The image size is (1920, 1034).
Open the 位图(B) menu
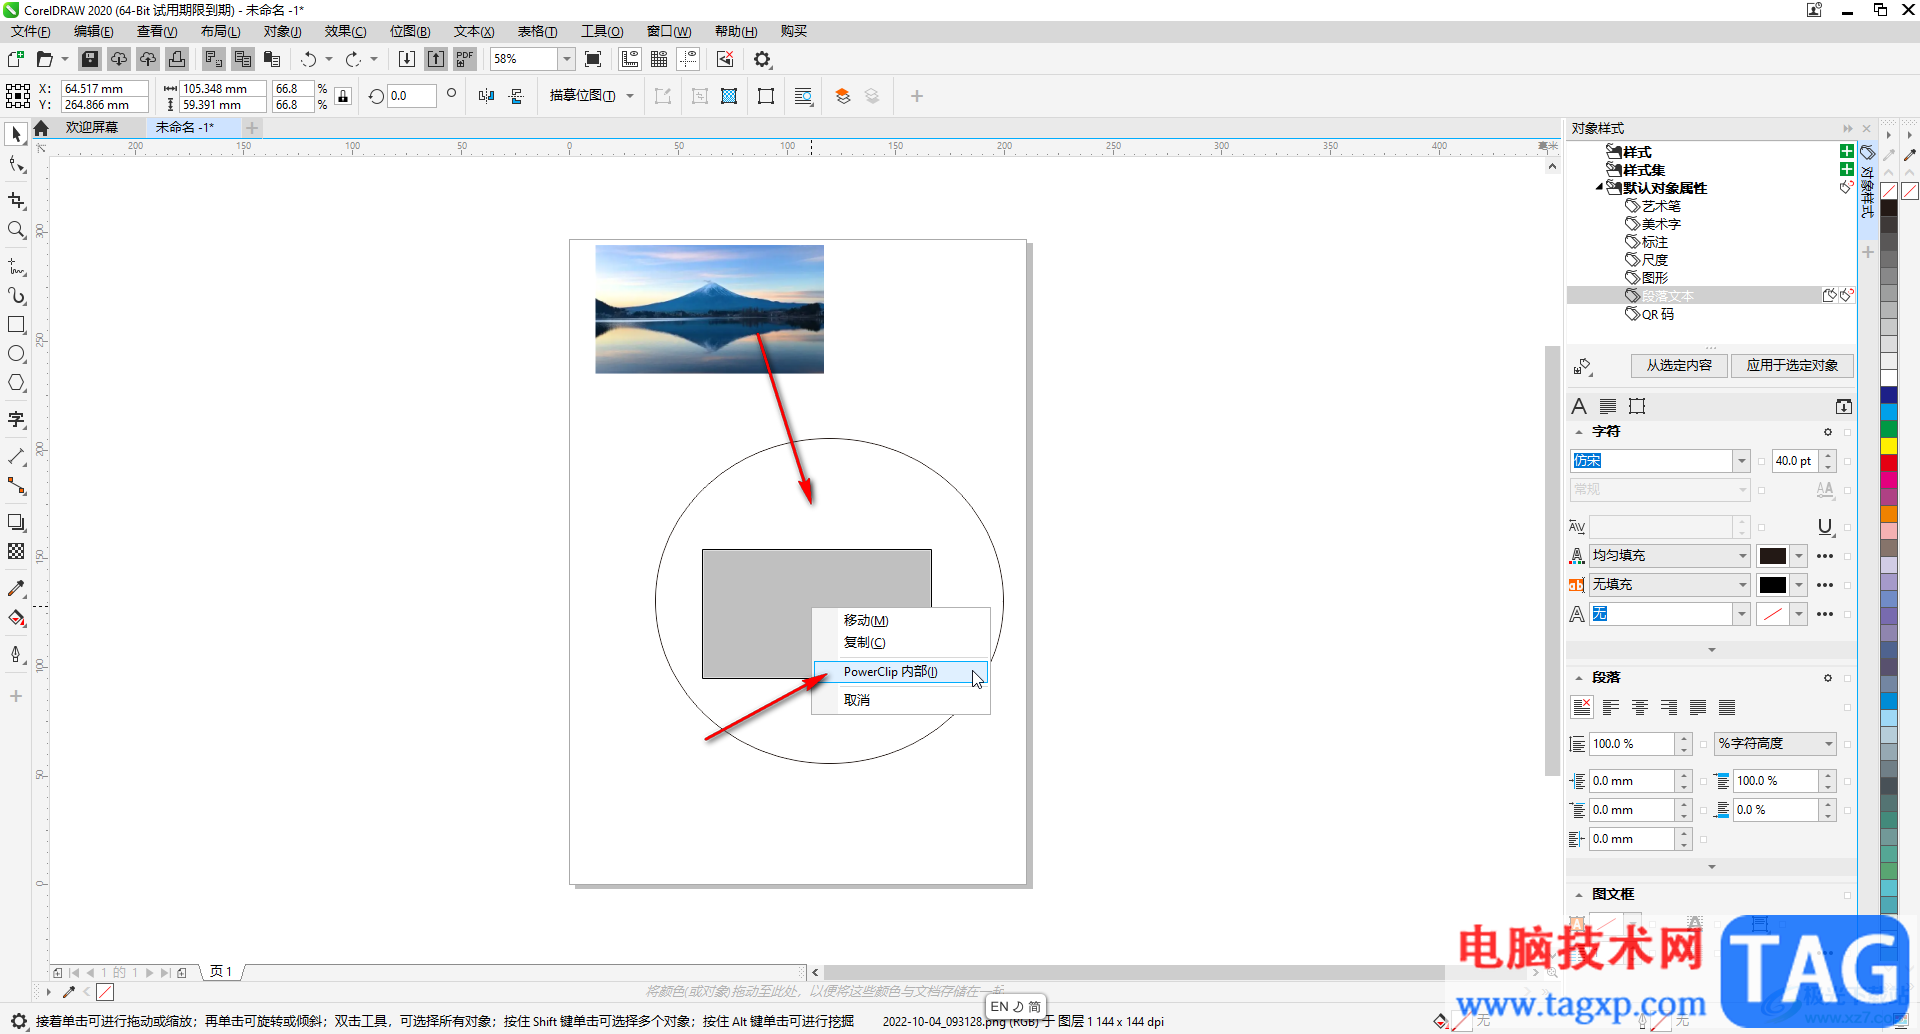(x=410, y=32)
